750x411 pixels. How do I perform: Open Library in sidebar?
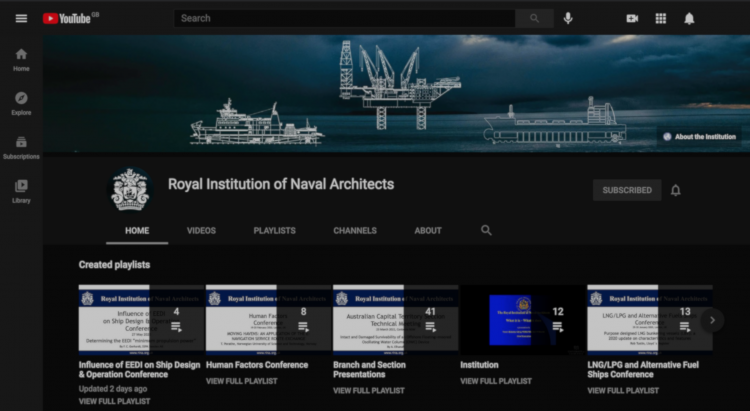click(21, 191)
